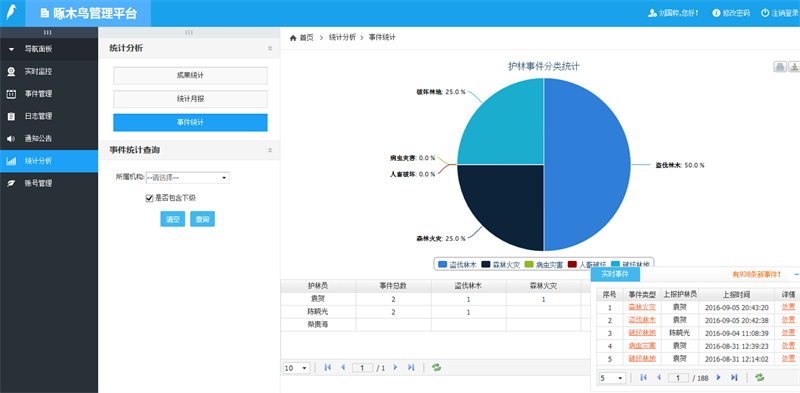
Task: Open the 所属机构 dropdown
Action: (x=188, y=178)
